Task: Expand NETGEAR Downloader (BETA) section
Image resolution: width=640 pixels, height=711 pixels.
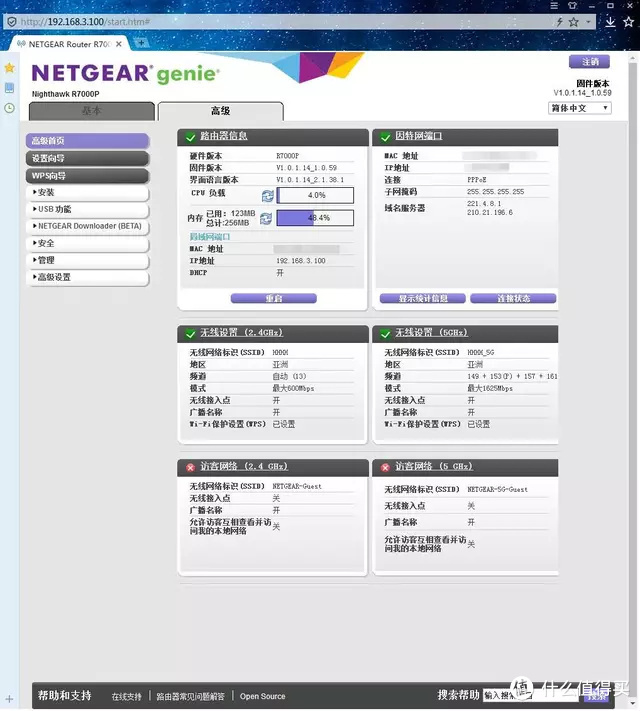Action: coord(88,226)
